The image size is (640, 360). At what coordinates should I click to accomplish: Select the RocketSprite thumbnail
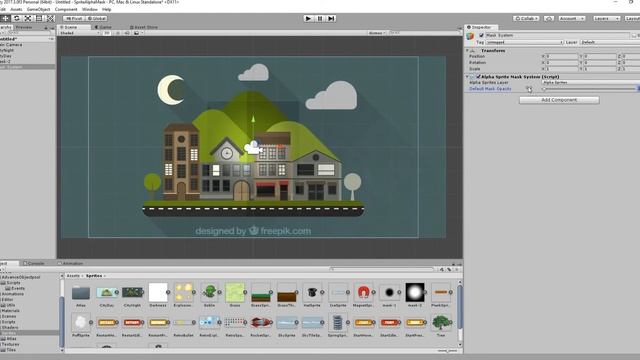pyautogui.click(x=260, y=322)
